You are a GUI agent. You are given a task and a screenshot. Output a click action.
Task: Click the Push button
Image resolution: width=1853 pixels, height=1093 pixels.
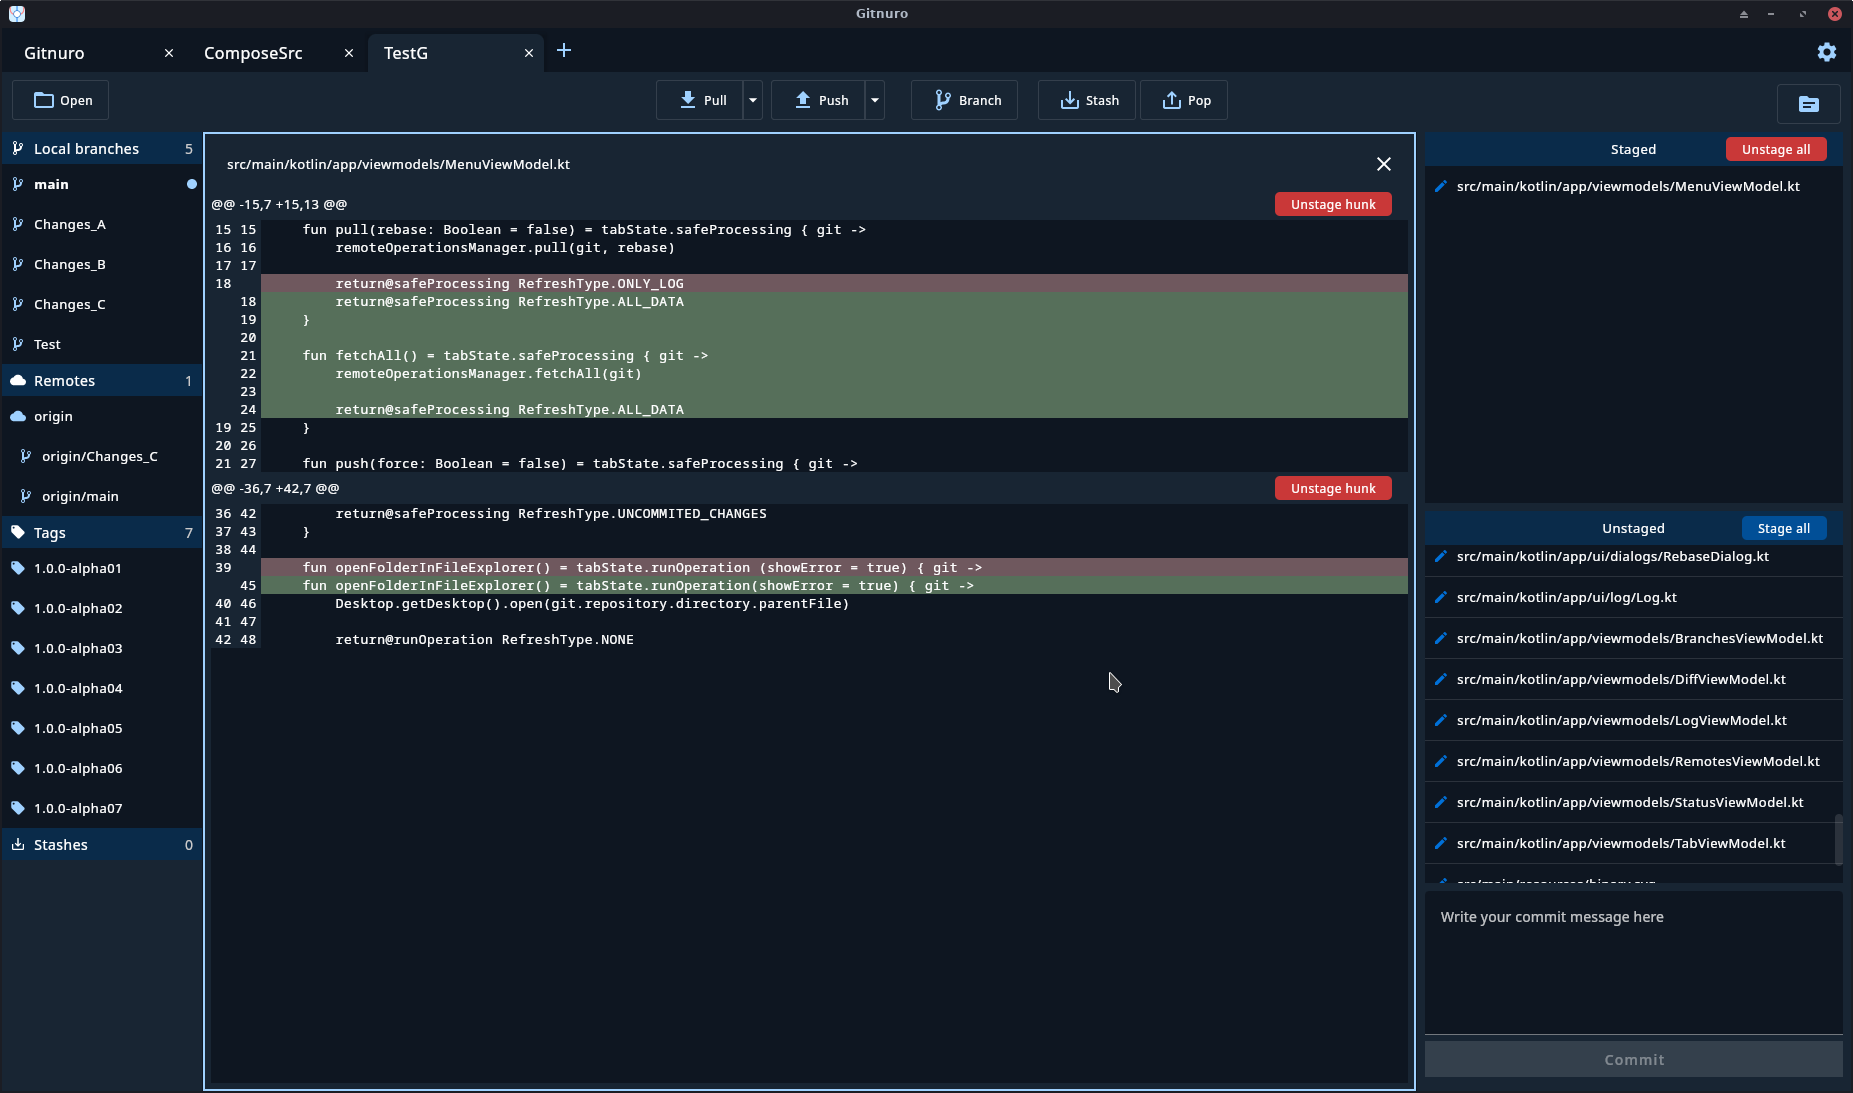(818, 100)
